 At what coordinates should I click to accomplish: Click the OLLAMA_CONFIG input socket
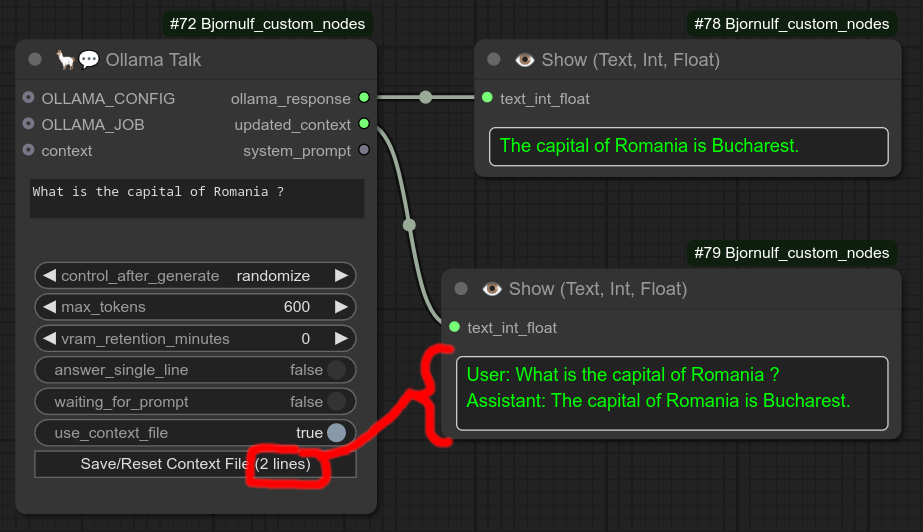click(28, 98)
